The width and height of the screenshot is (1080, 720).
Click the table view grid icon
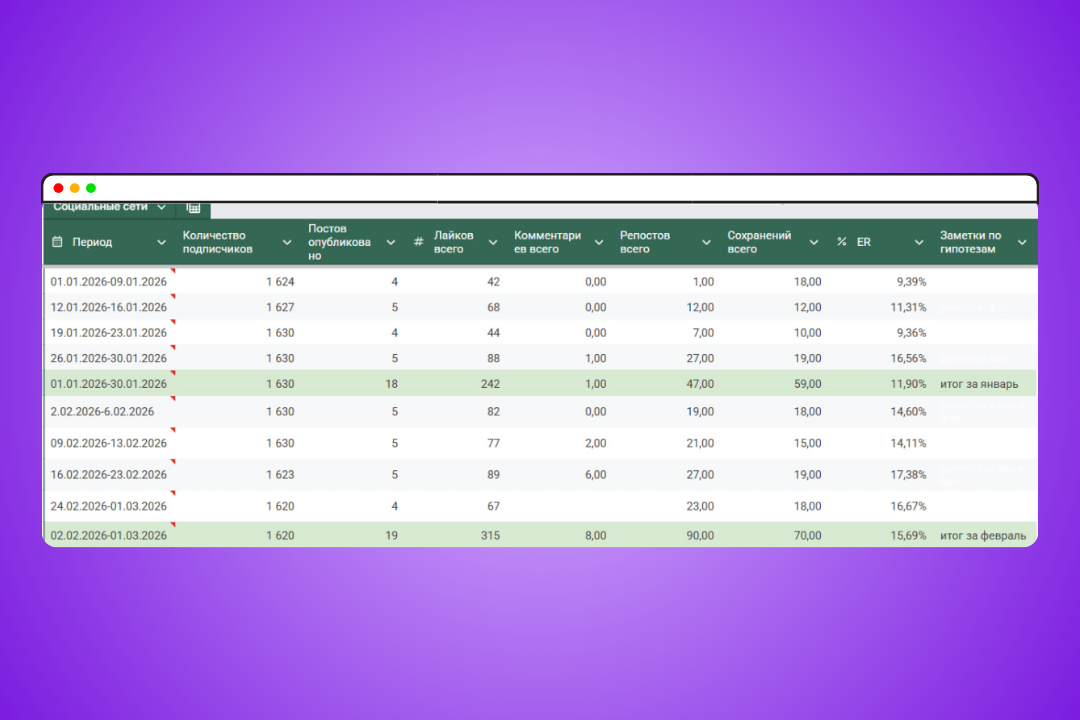(194, 208)
